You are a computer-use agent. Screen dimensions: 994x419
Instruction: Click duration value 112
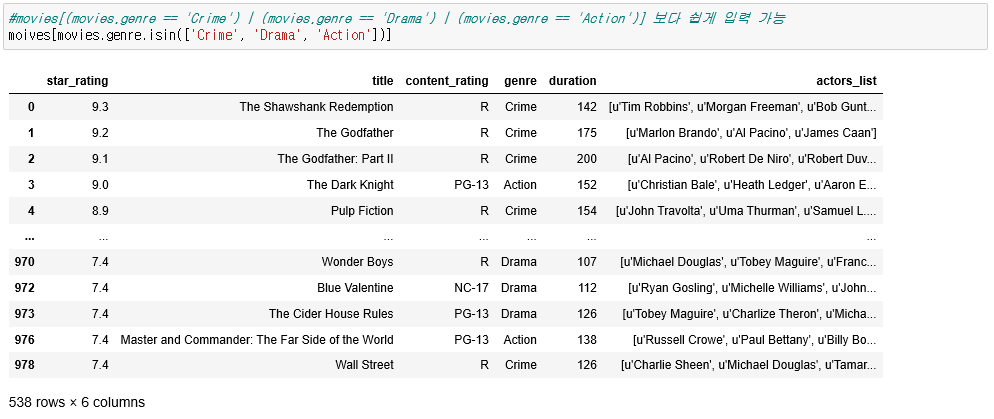tap(586, 288)
